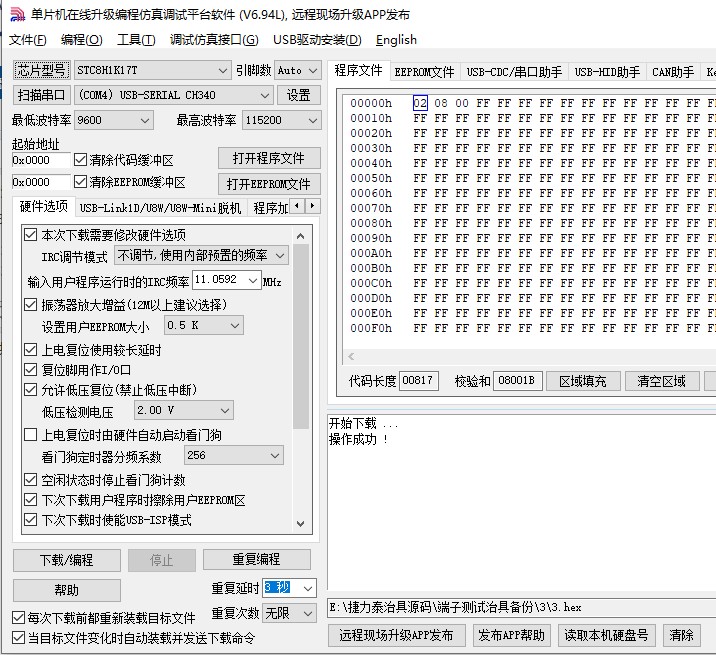This screenshot has width=716, height=655.
Task: Open the IRC frequency 11.0592 dropdown
Action: (253, 280)
